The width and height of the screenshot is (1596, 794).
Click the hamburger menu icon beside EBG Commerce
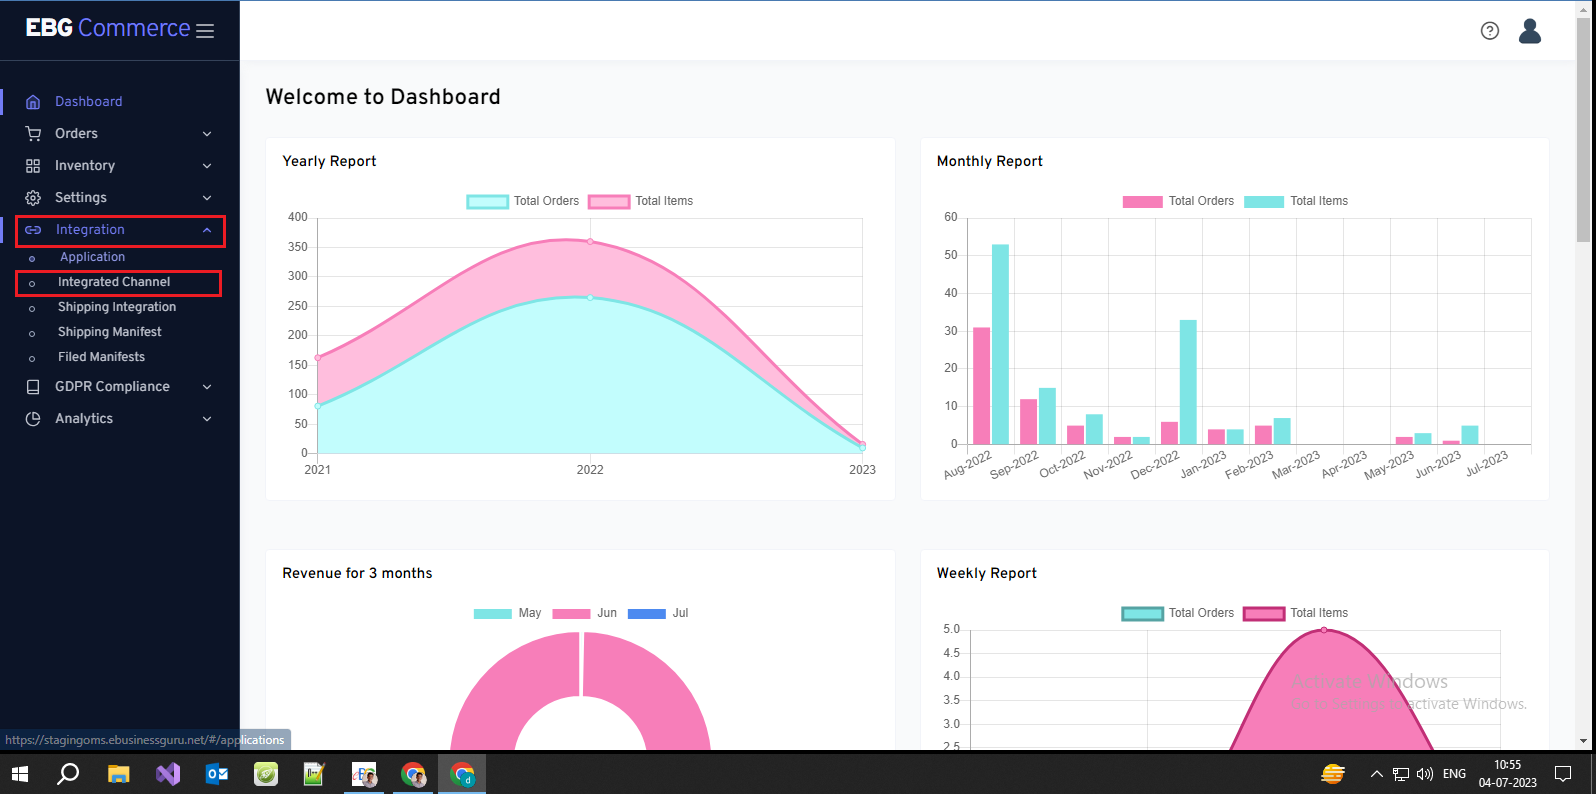click(205, 31)
